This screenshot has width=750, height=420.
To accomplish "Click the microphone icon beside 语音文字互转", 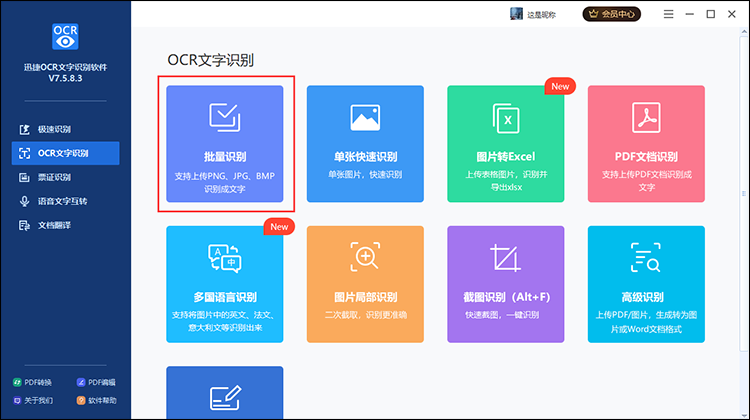I will [x=24, y=201].
